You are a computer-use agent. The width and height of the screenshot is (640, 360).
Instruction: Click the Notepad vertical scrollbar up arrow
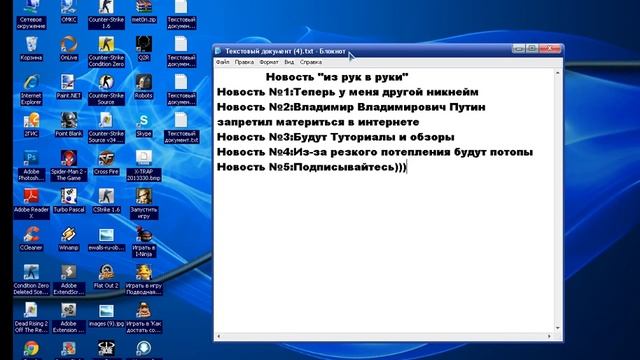[558, 73]
